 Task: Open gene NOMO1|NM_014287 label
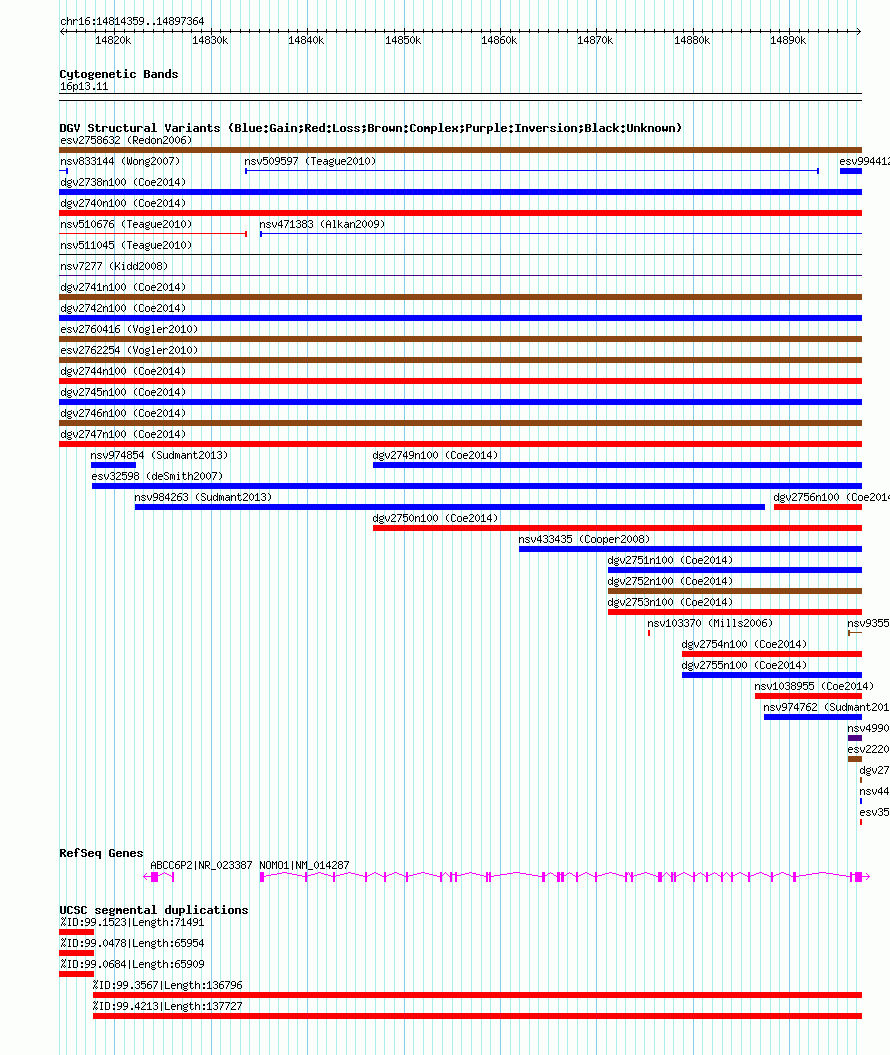[304, 865]
